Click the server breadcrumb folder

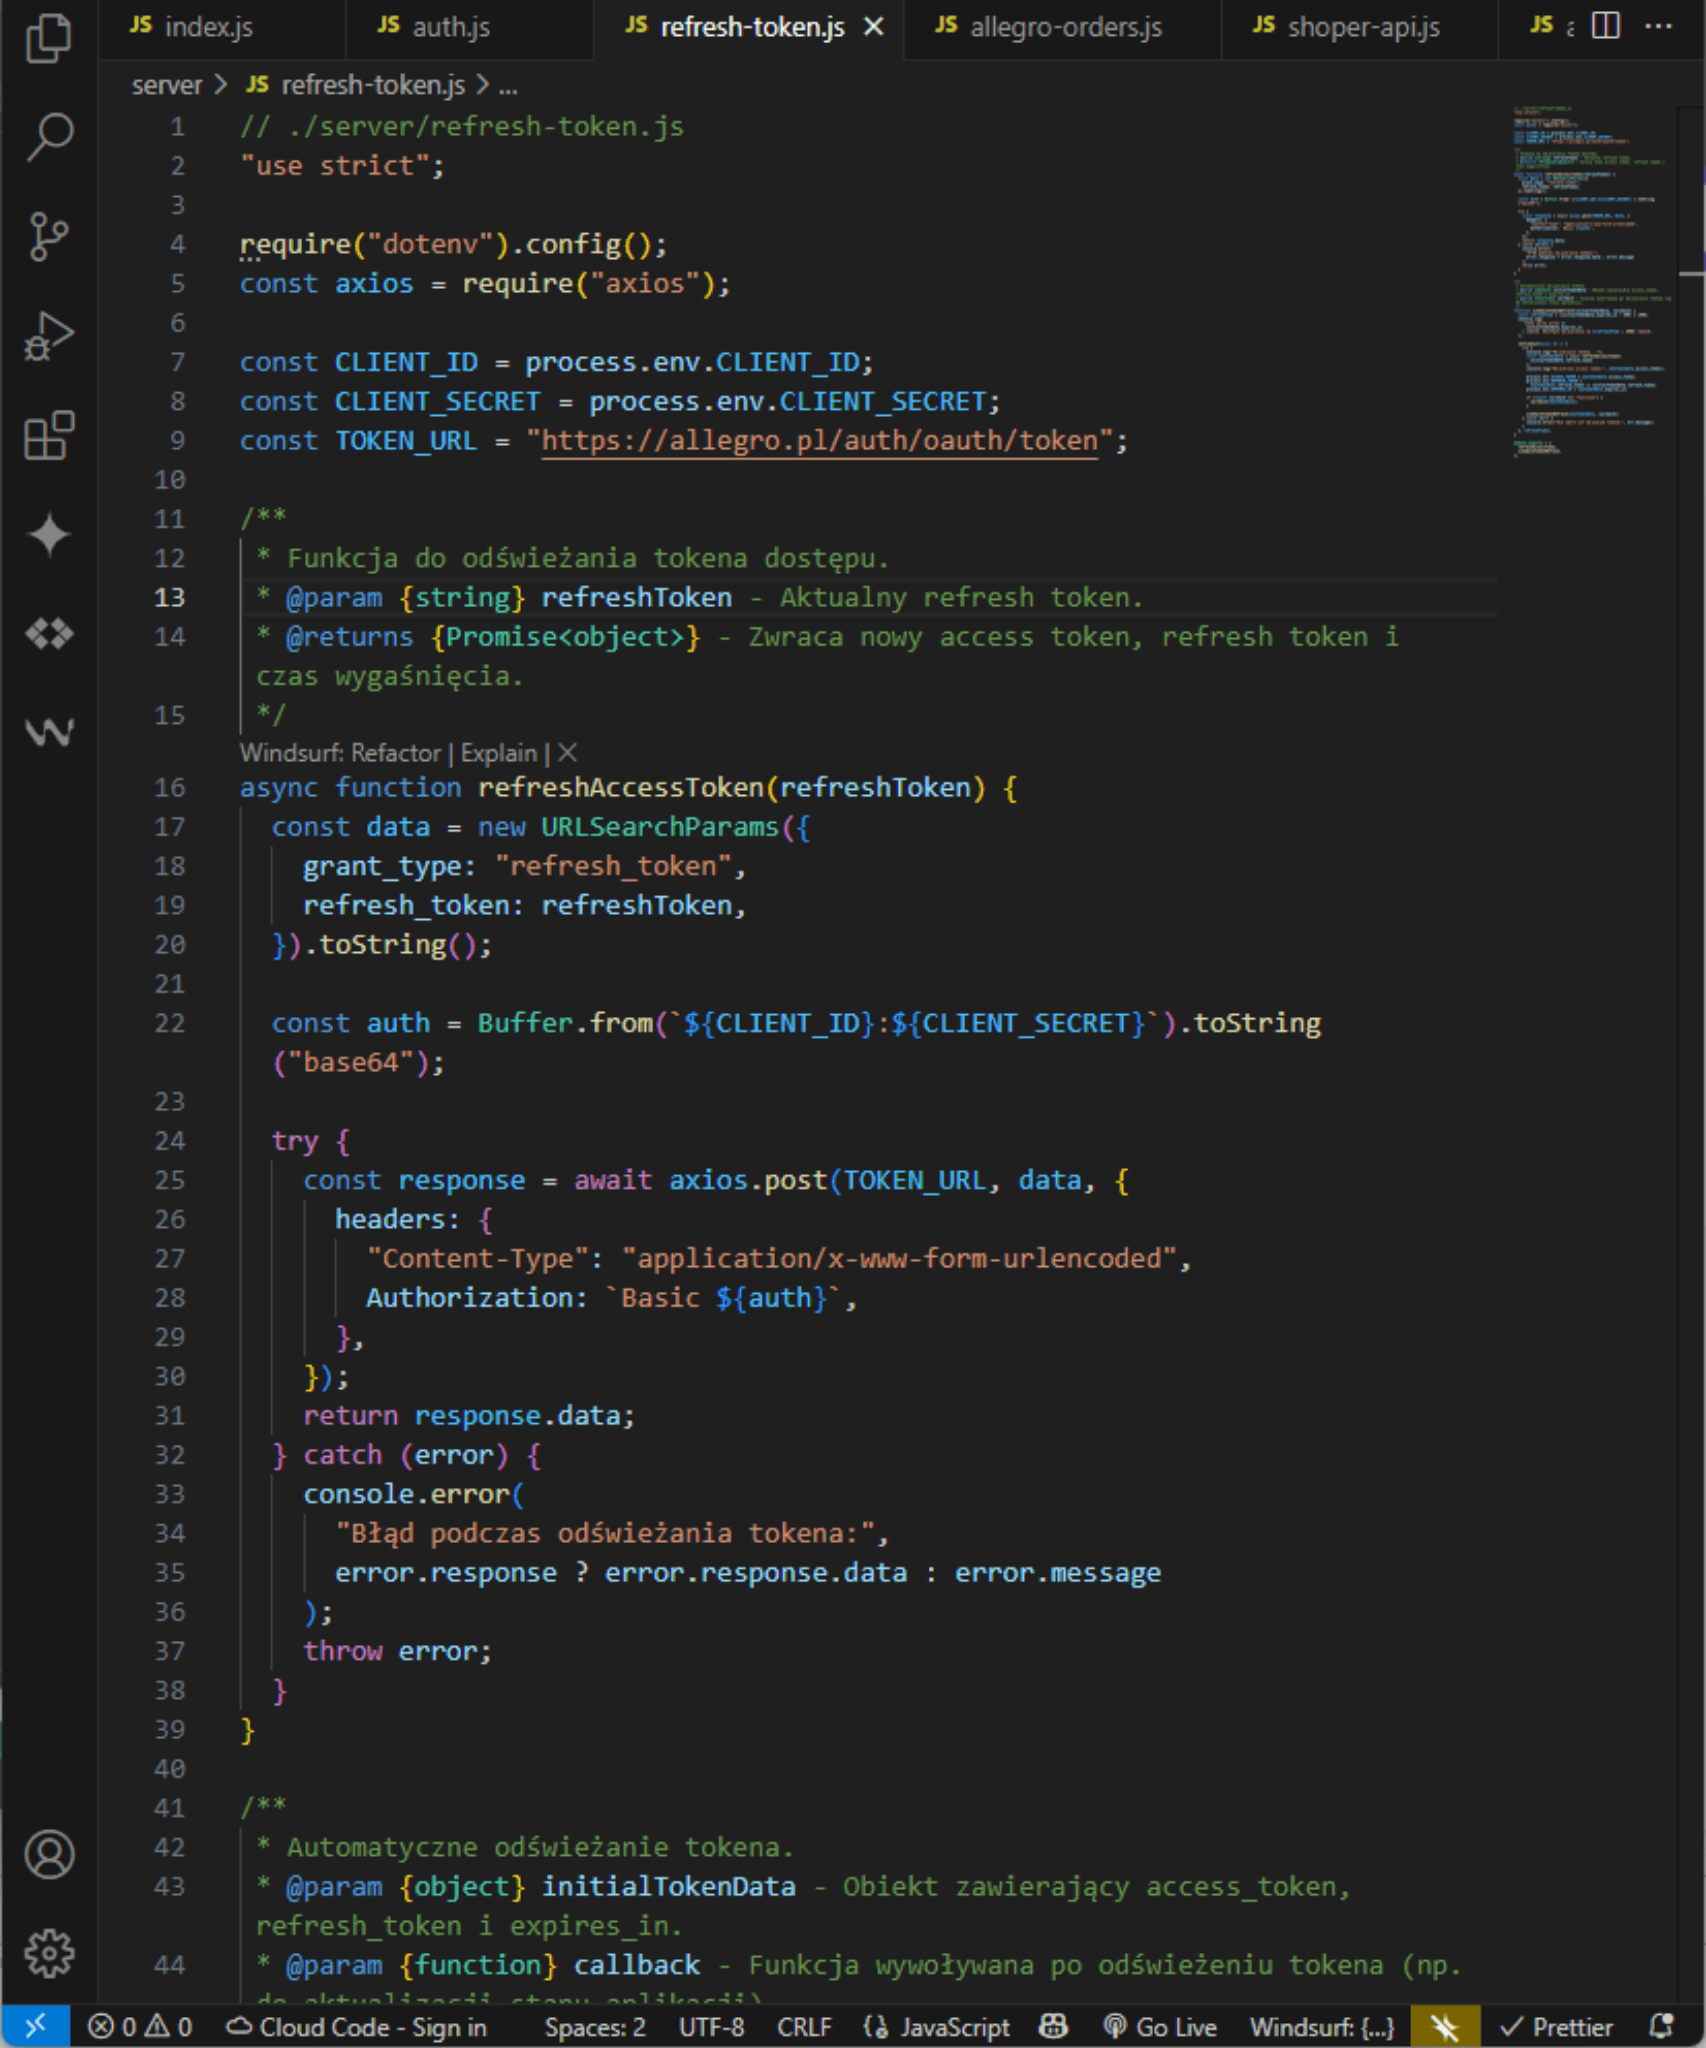pyautogui.click(x=167, y=86)
